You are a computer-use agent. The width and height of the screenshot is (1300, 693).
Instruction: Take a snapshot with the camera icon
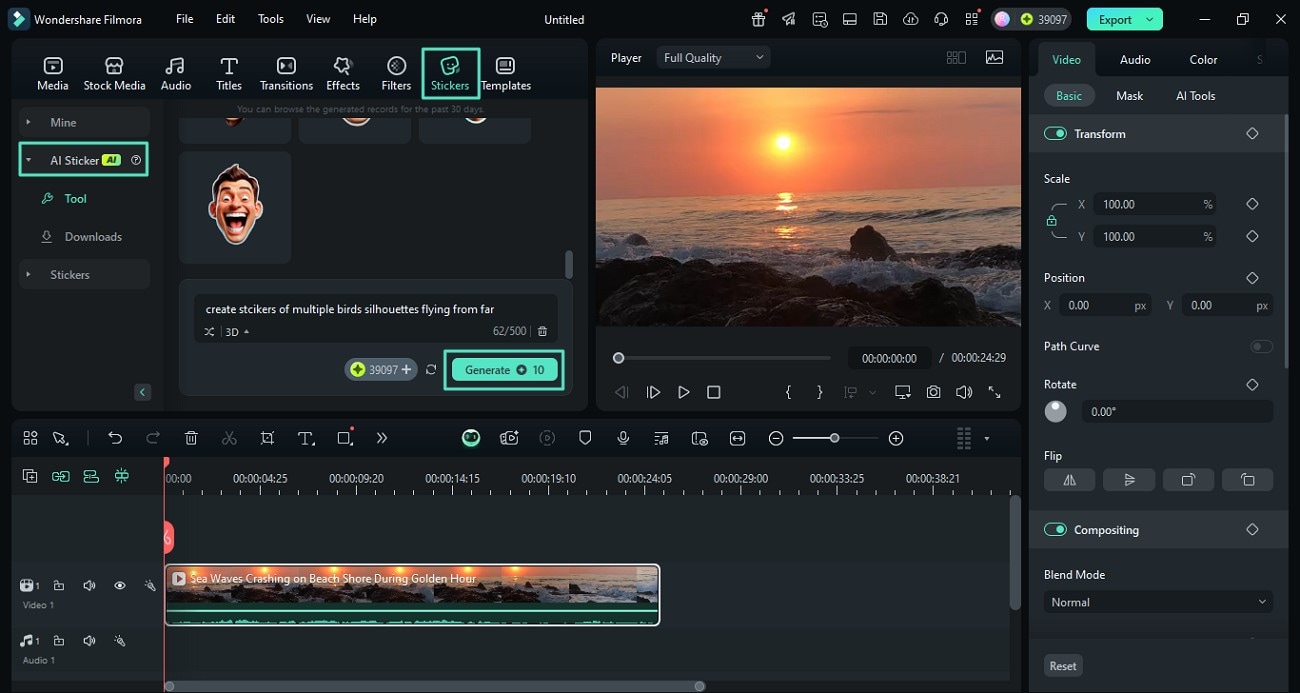click(933, 392)
